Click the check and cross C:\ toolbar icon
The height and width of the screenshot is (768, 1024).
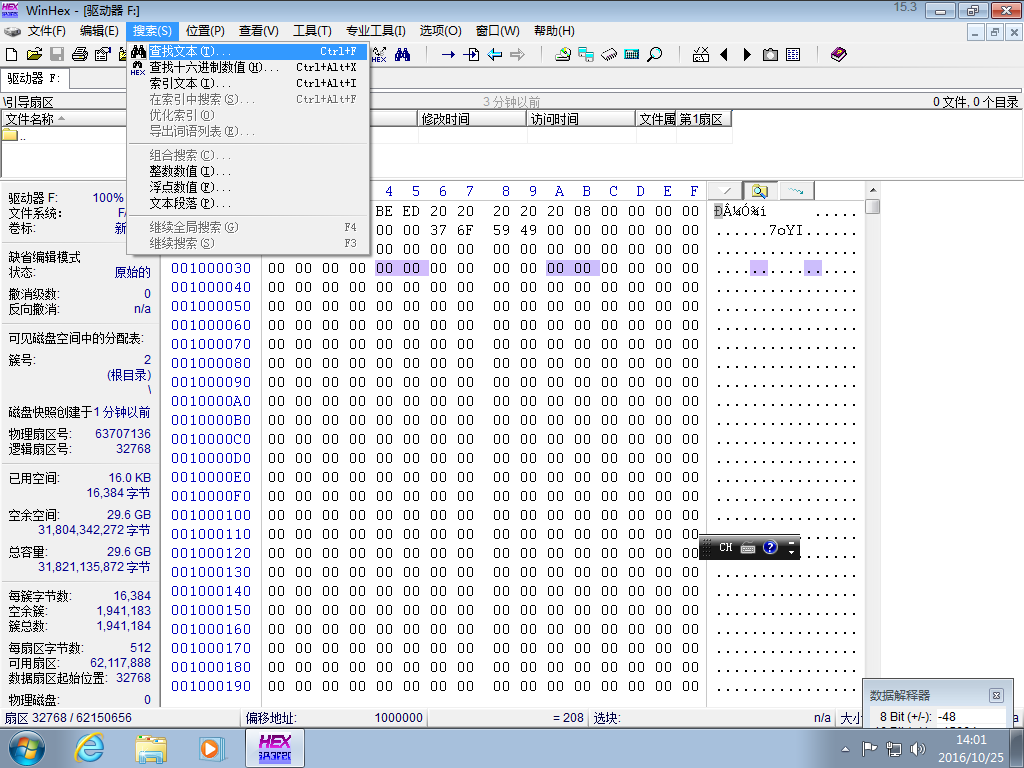point(701,54)
